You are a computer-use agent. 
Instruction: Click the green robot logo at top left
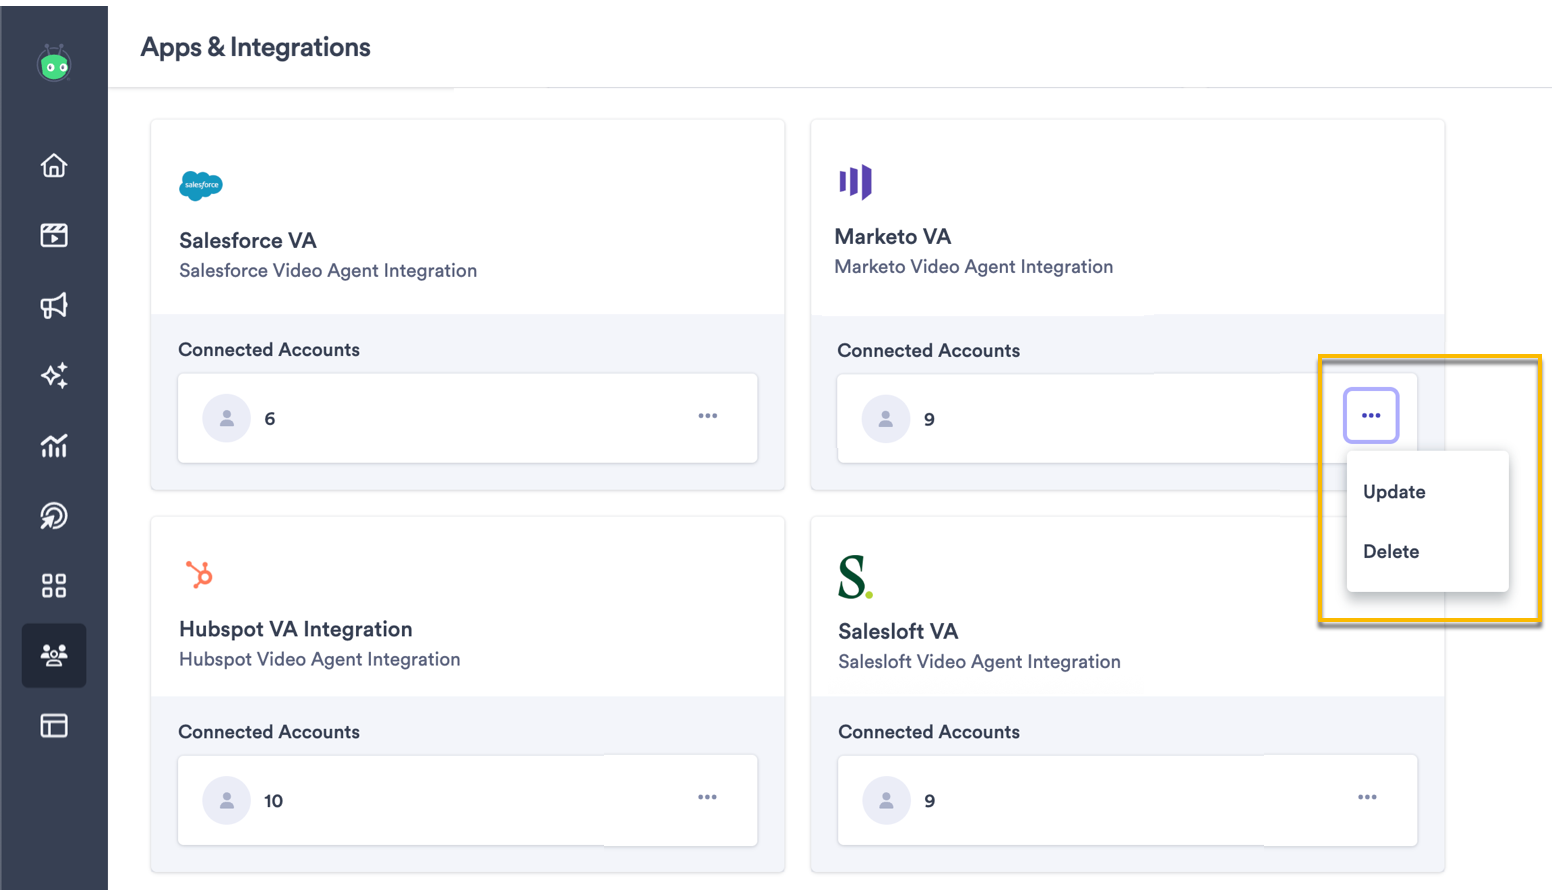[54, 63]
